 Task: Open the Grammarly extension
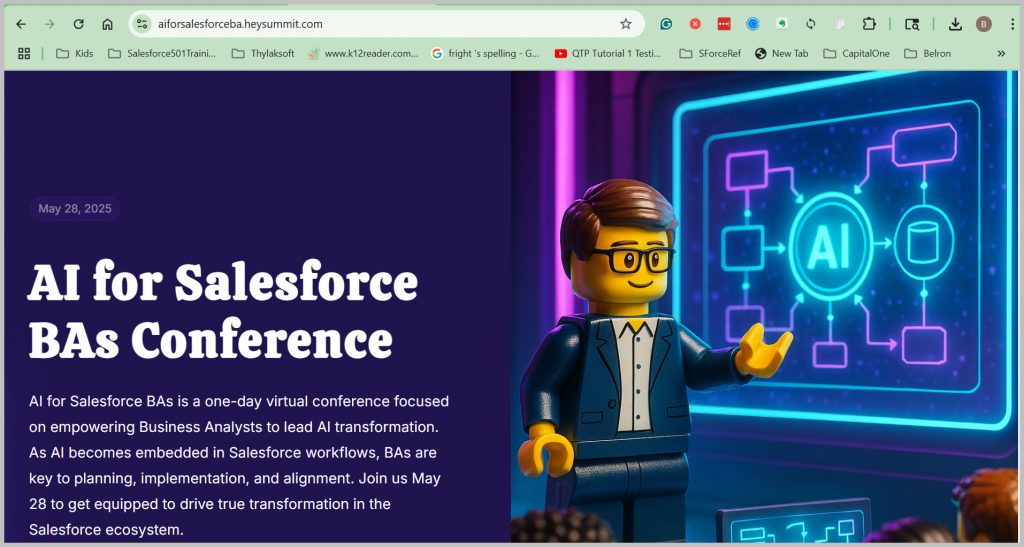[666, 24]
